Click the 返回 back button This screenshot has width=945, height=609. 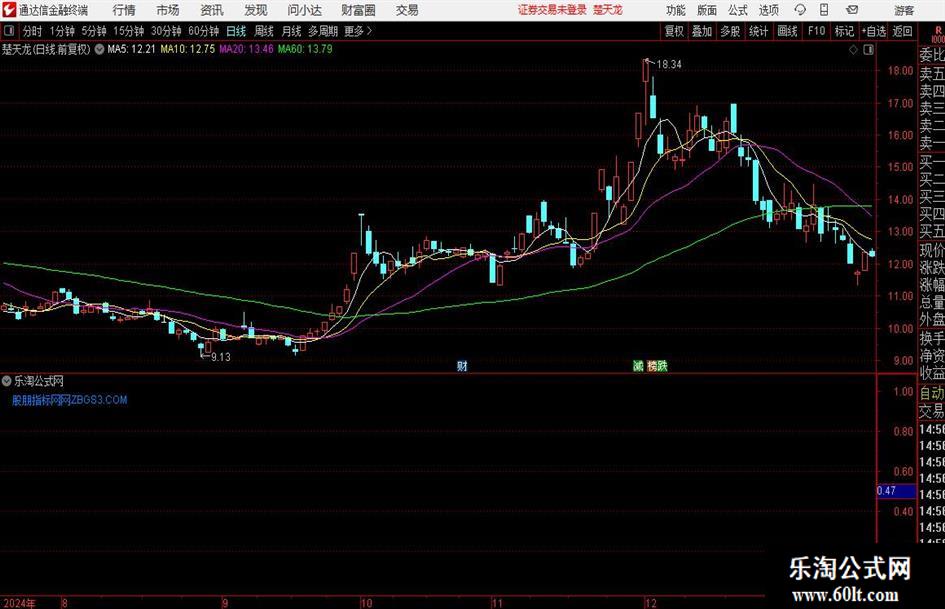pos(903,31)
